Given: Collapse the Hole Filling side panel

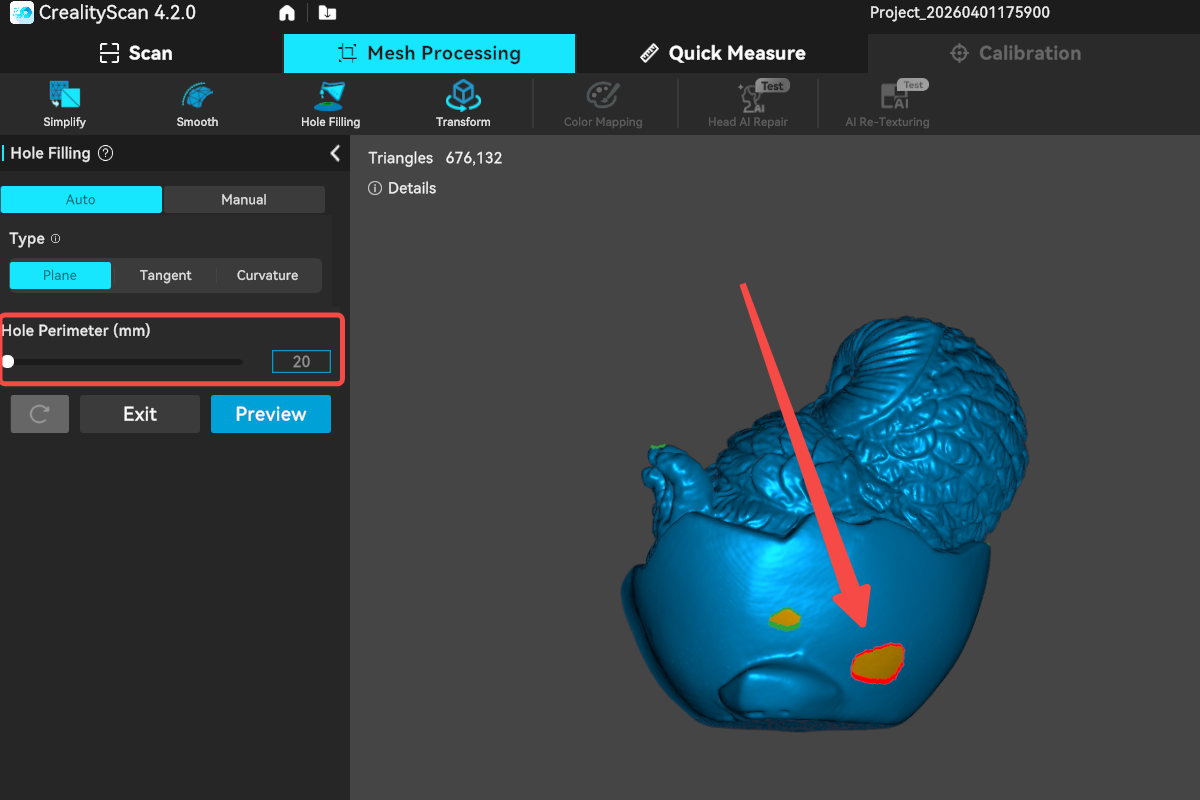Looking at the screenshot, I should pyautogui.click(x=335, y=153).
